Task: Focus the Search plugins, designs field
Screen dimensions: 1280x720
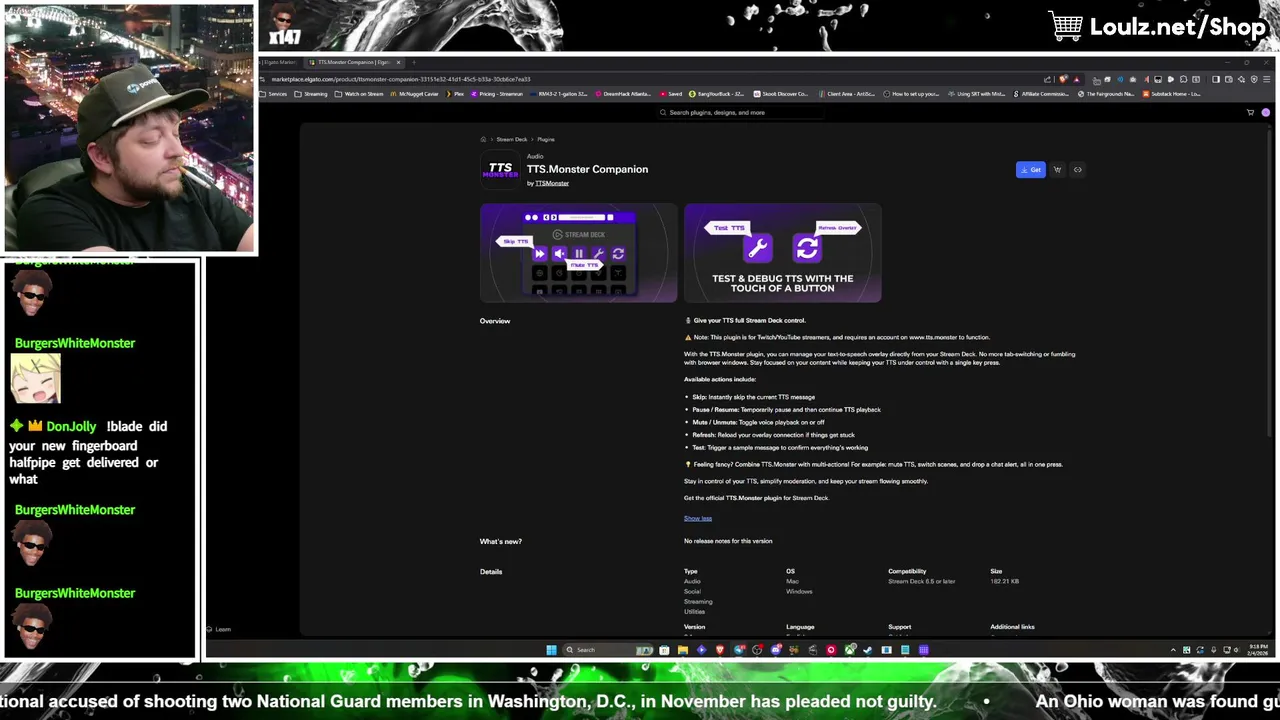Action: coord(740,112)
